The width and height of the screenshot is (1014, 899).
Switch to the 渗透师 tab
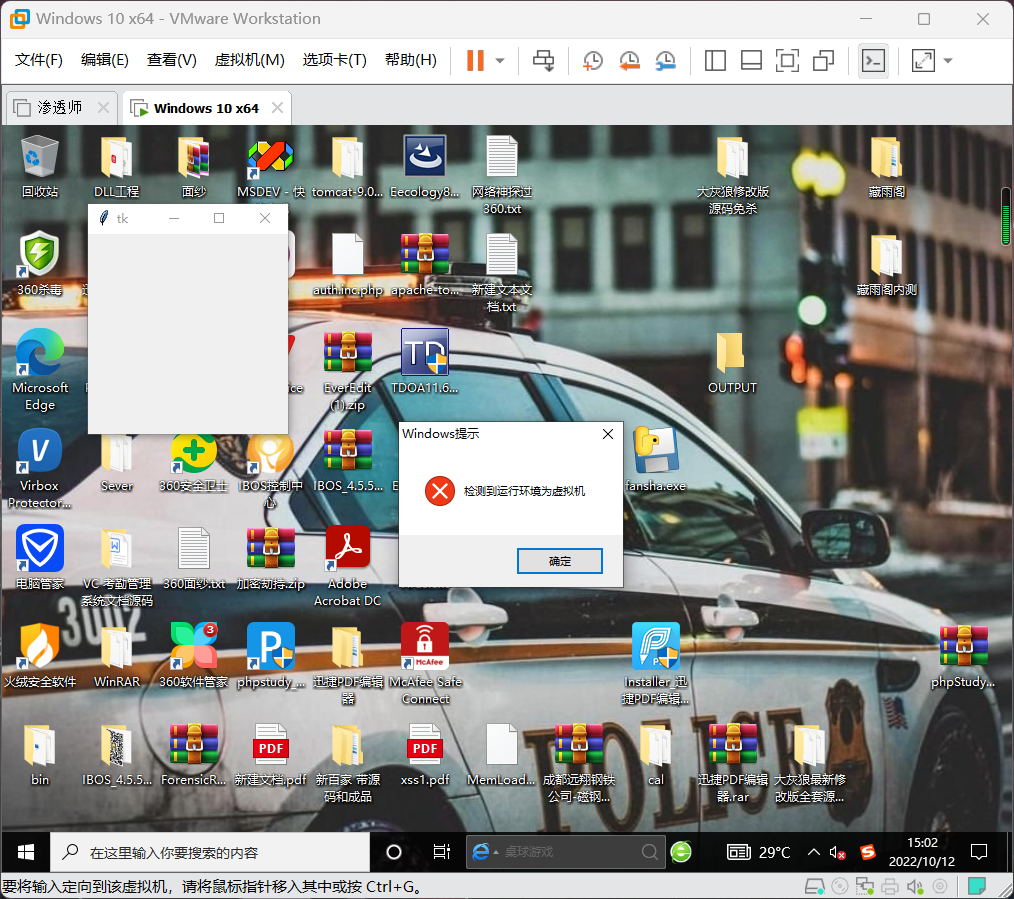59,108
